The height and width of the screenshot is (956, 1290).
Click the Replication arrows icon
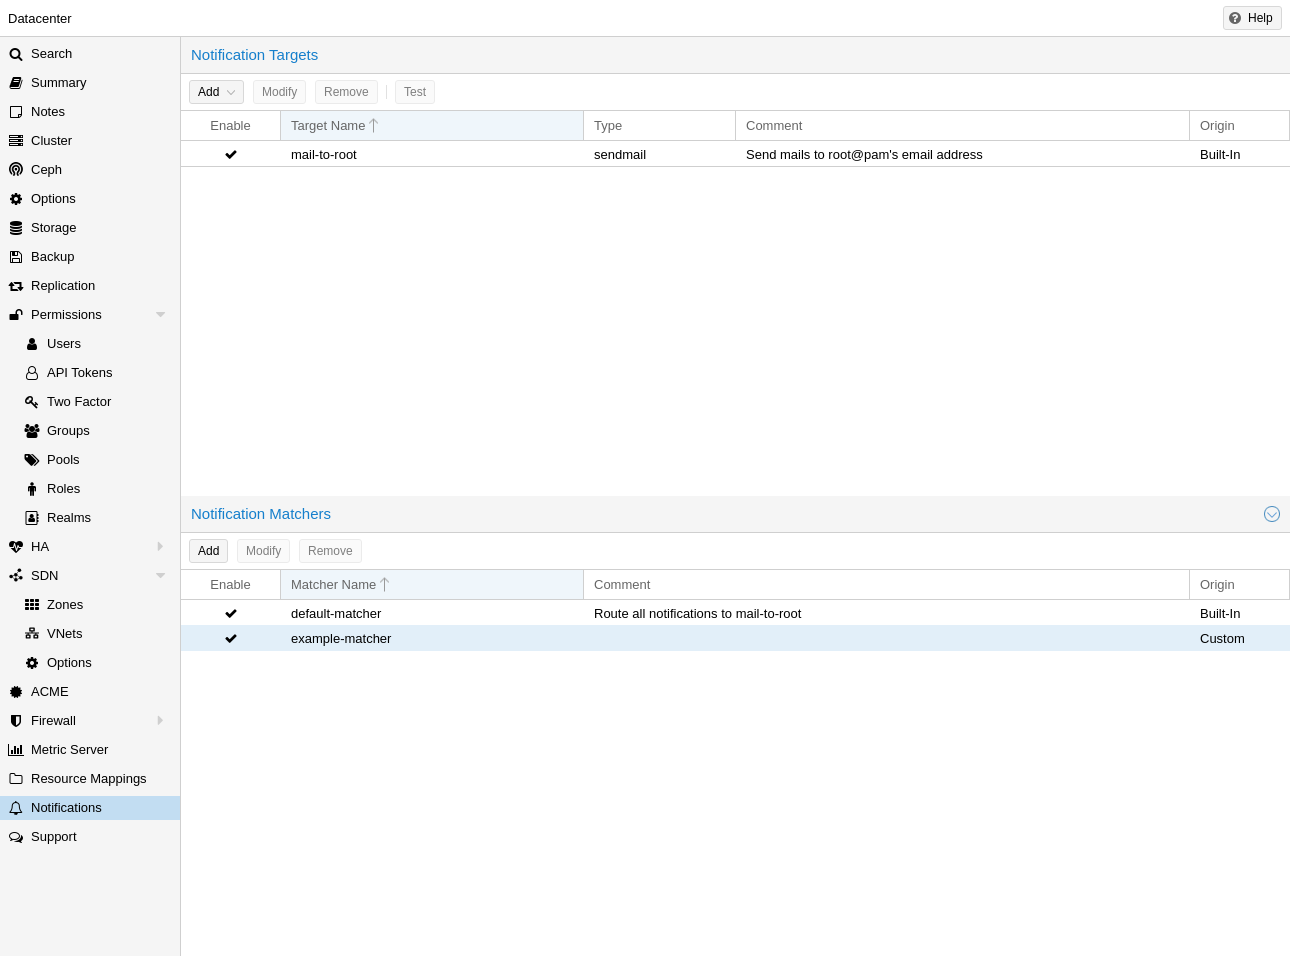point(16,286)
